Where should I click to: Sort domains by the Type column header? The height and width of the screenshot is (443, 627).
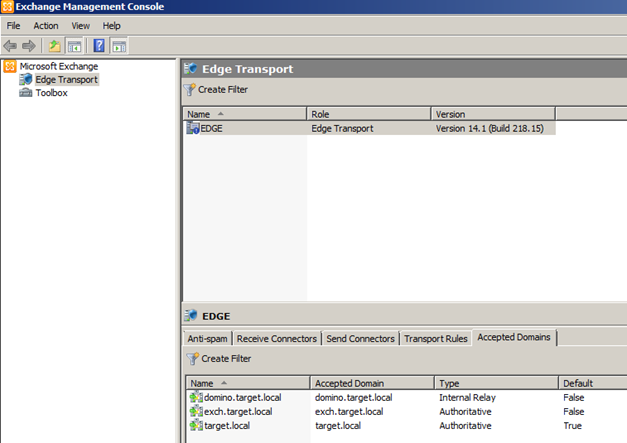(x=496, y=383)
